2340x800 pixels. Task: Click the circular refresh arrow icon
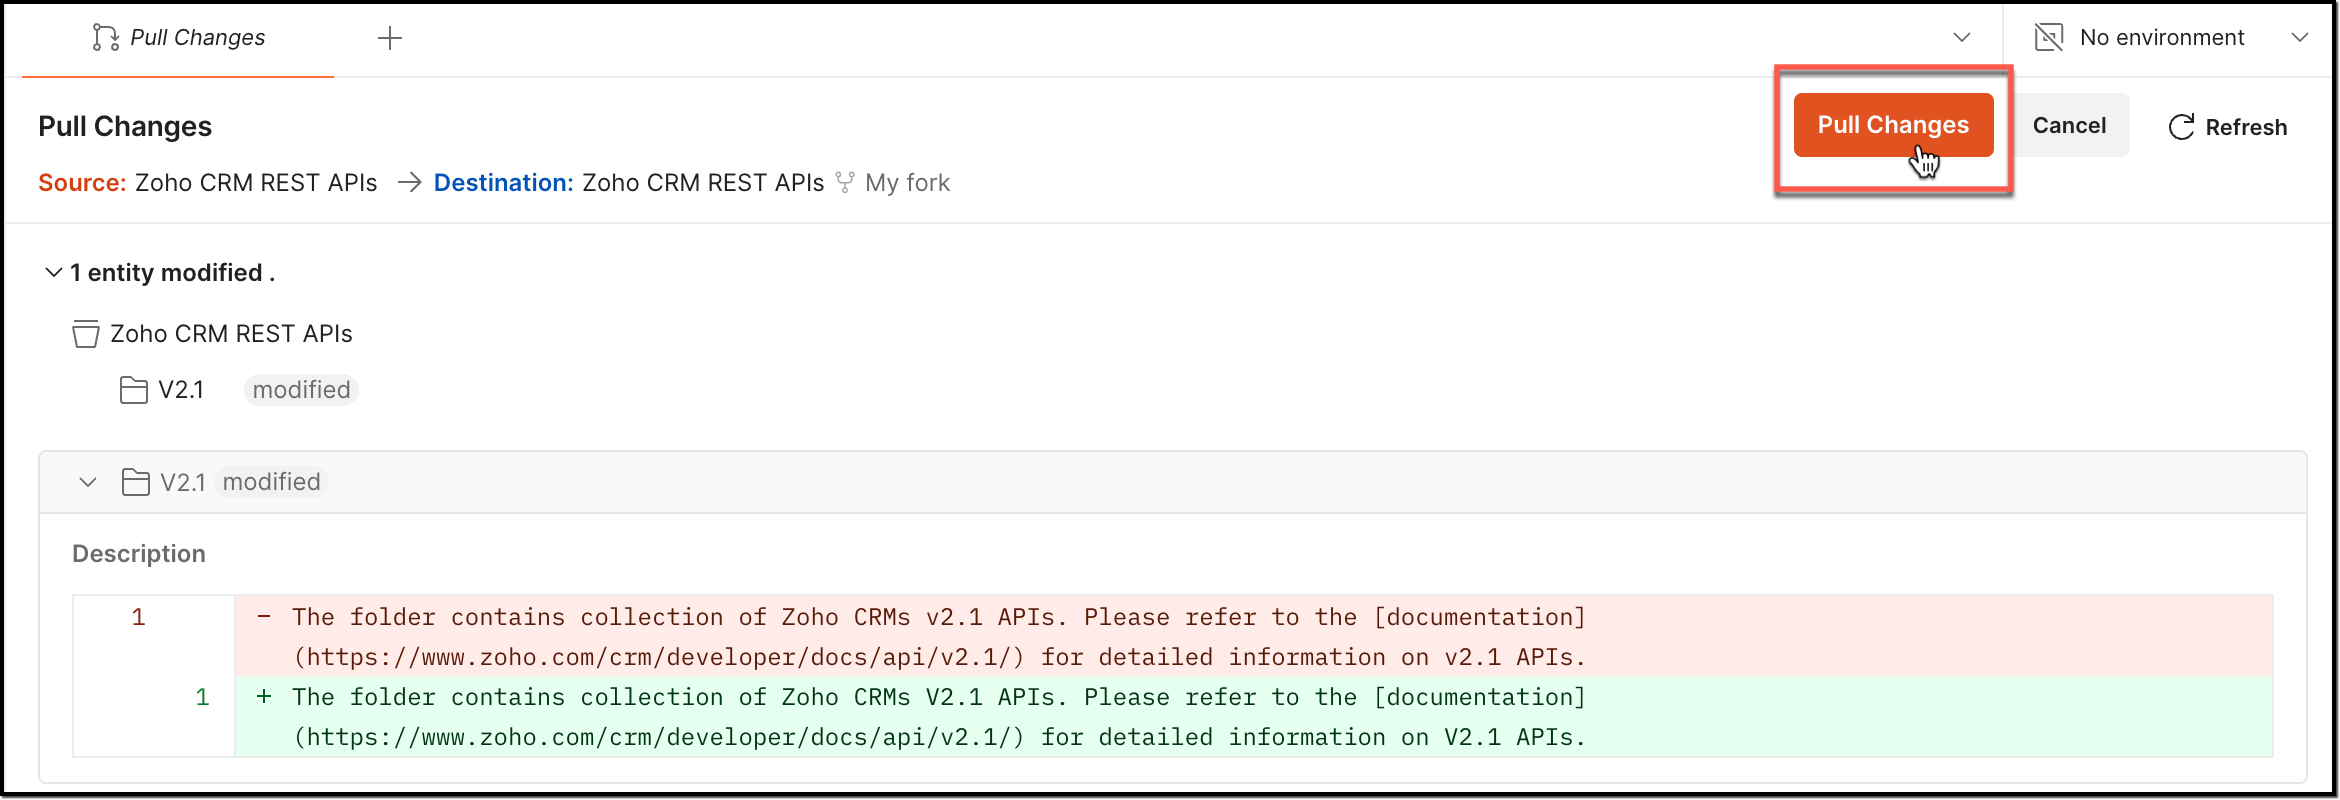click(2181, 127)
